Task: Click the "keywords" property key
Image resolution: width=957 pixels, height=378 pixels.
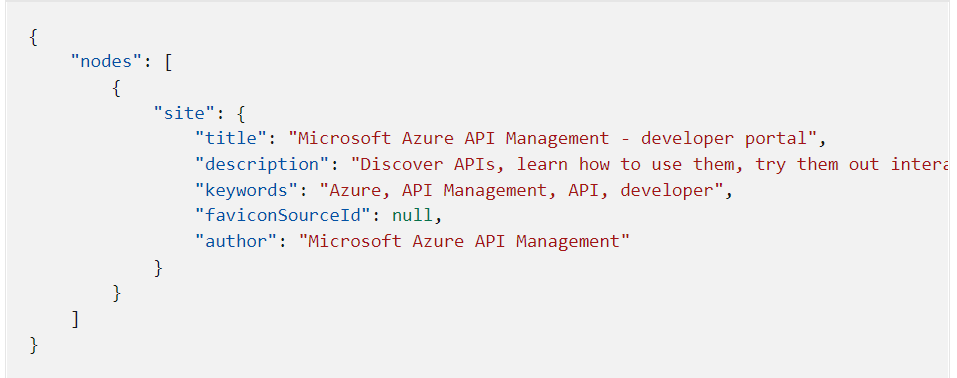Action: click(x=247, y=190)
